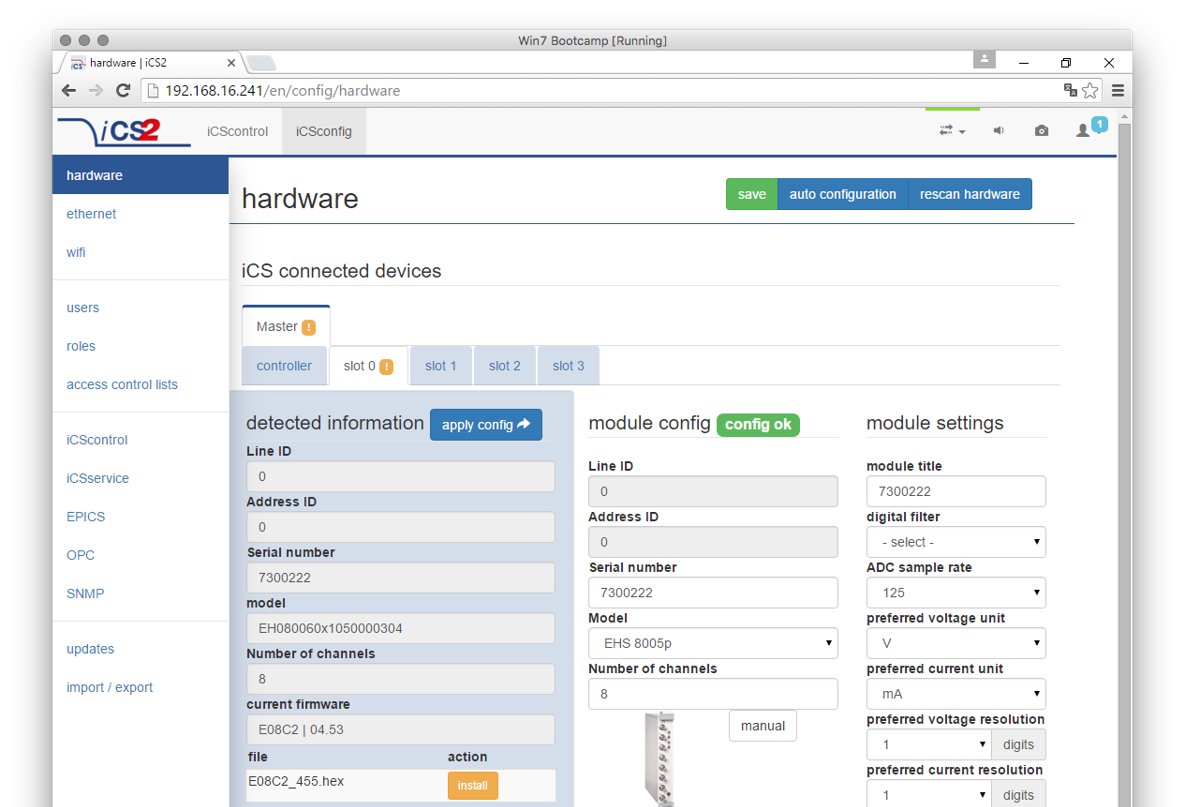Click the iCS2 logo
1185x807 pixels.
point(124,131)
